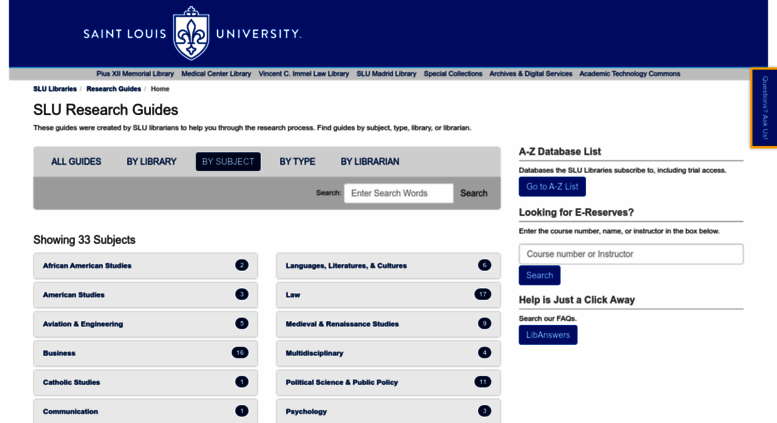Click American Studies count badge 3
The height and width of the screenshot is (423, 777).
[x=241, y=294]
